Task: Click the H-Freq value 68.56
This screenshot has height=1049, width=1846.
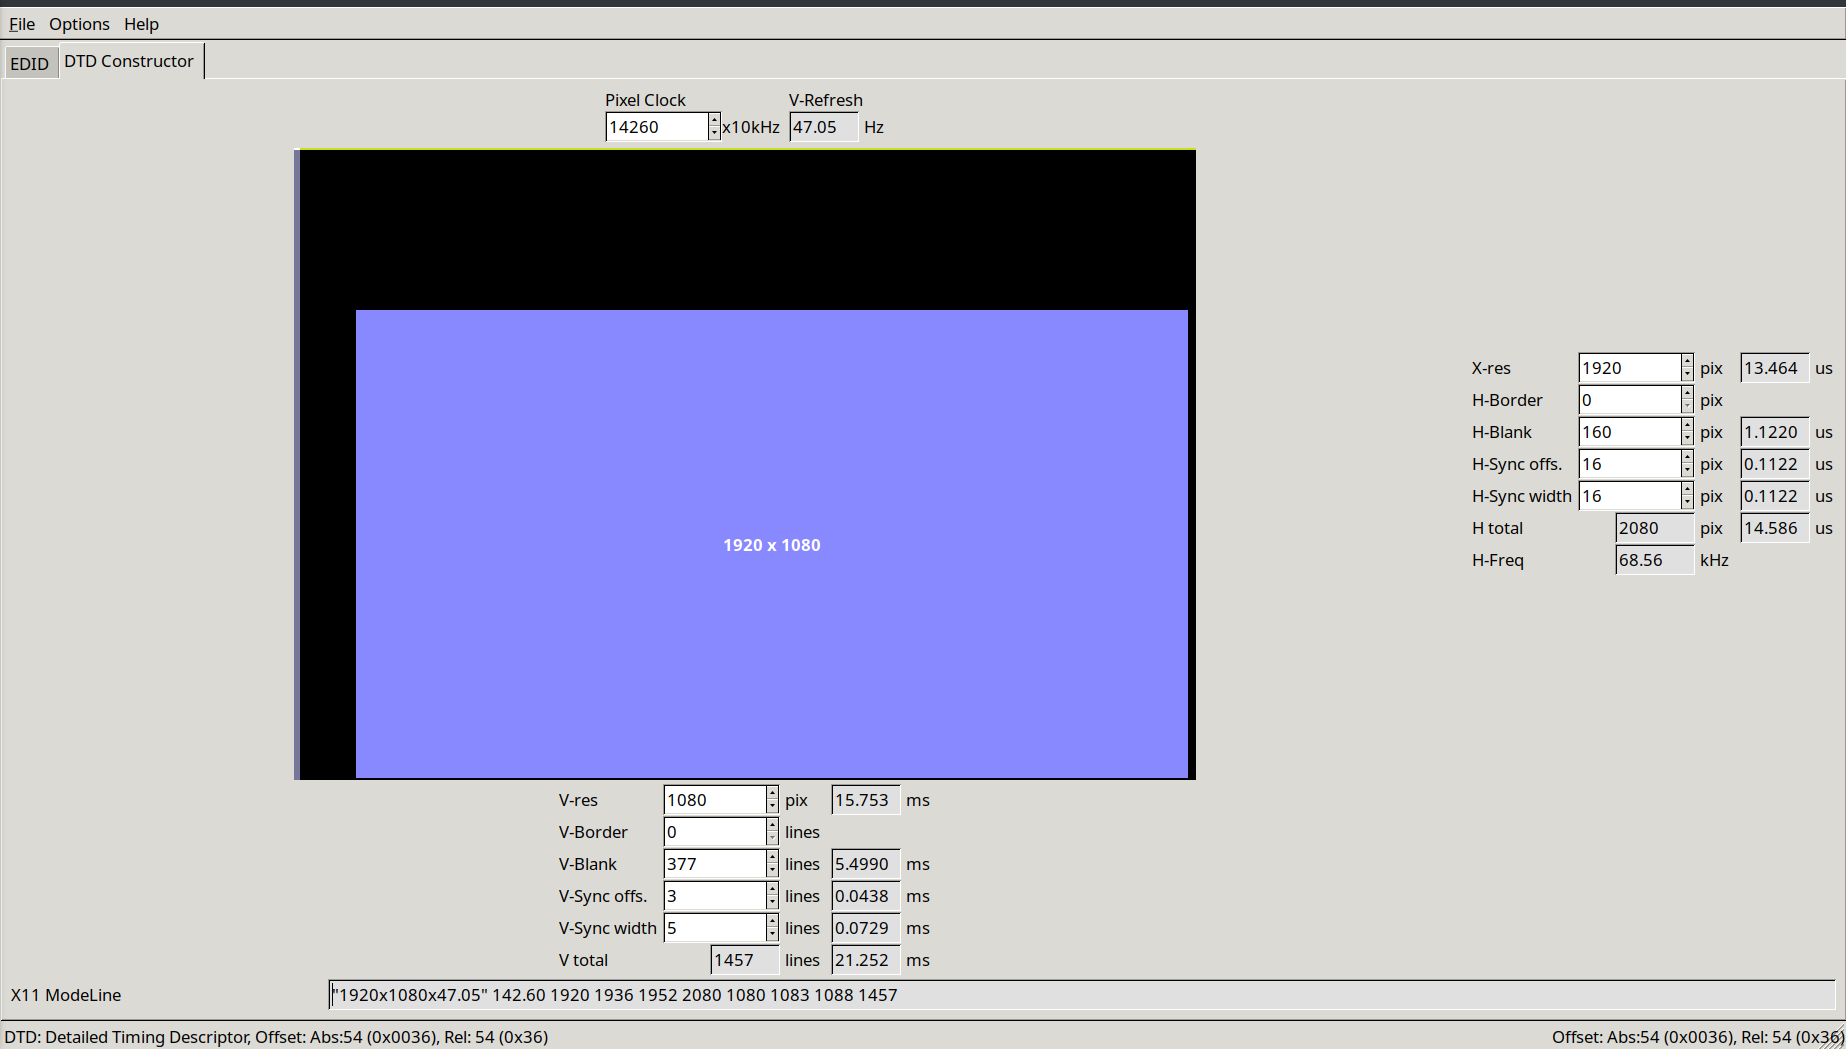Action: point(1655,560)
